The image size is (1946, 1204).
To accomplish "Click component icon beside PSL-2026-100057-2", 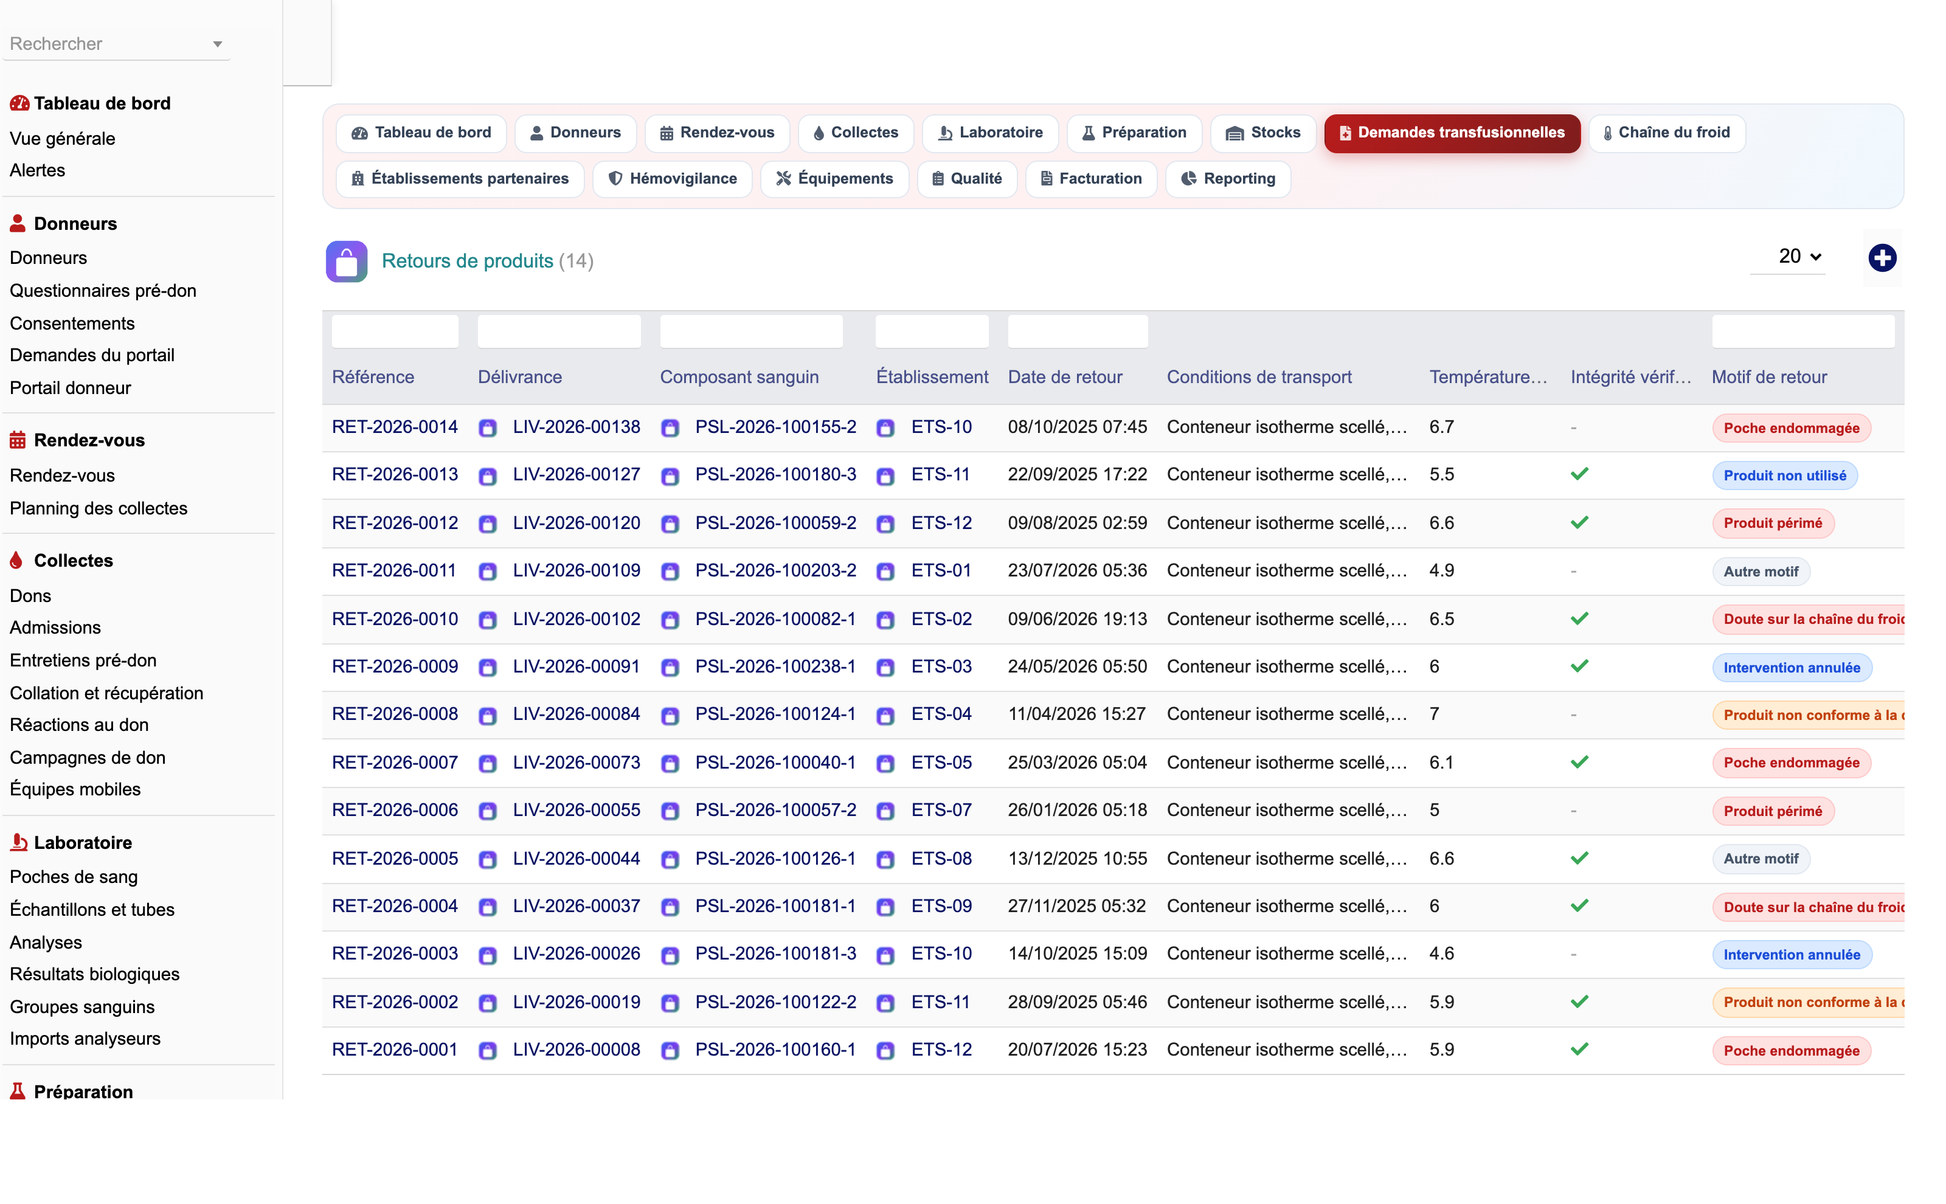I will tap(670, 811).
